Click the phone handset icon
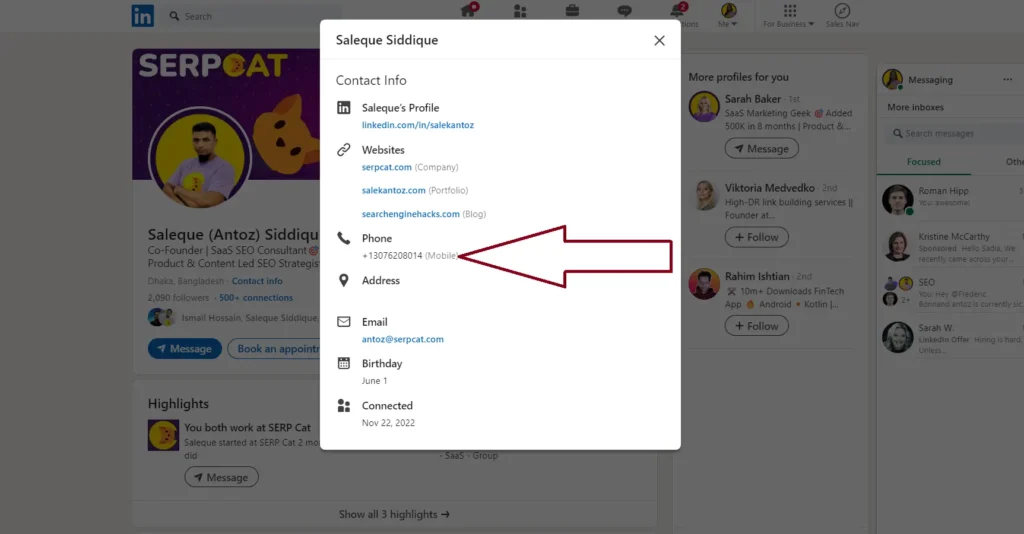Image resolution: width=1024 pixels, height=534 pixels. 344,238
